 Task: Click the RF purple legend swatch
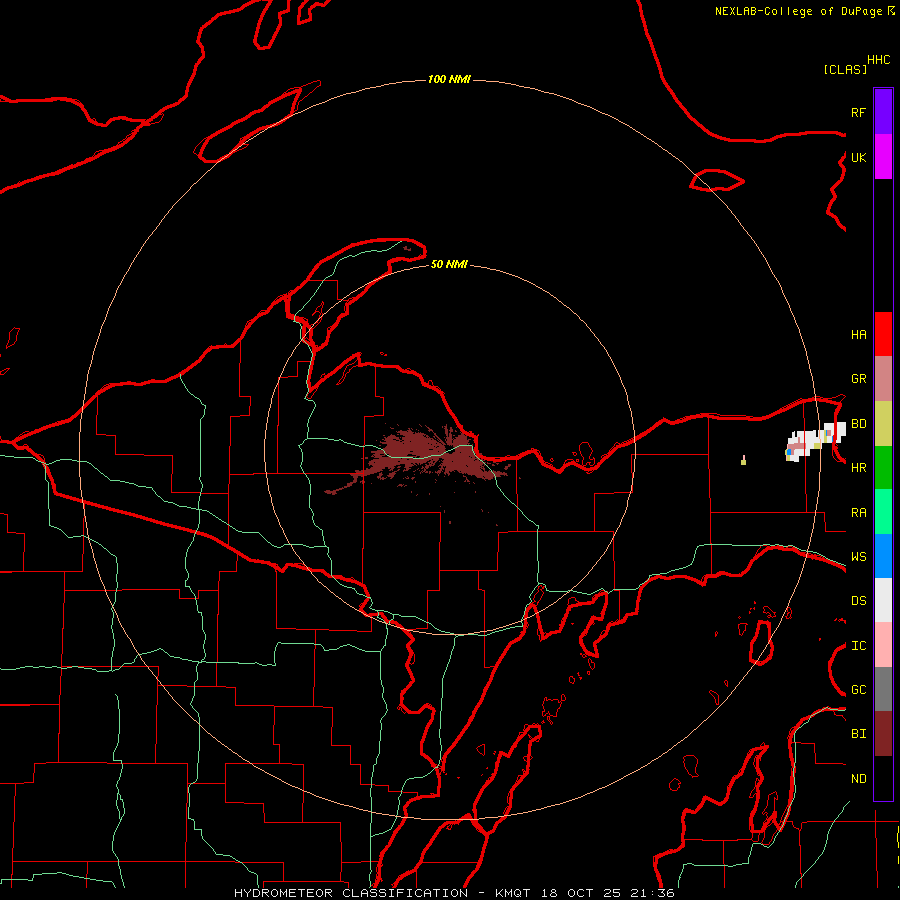click(883, 112)
